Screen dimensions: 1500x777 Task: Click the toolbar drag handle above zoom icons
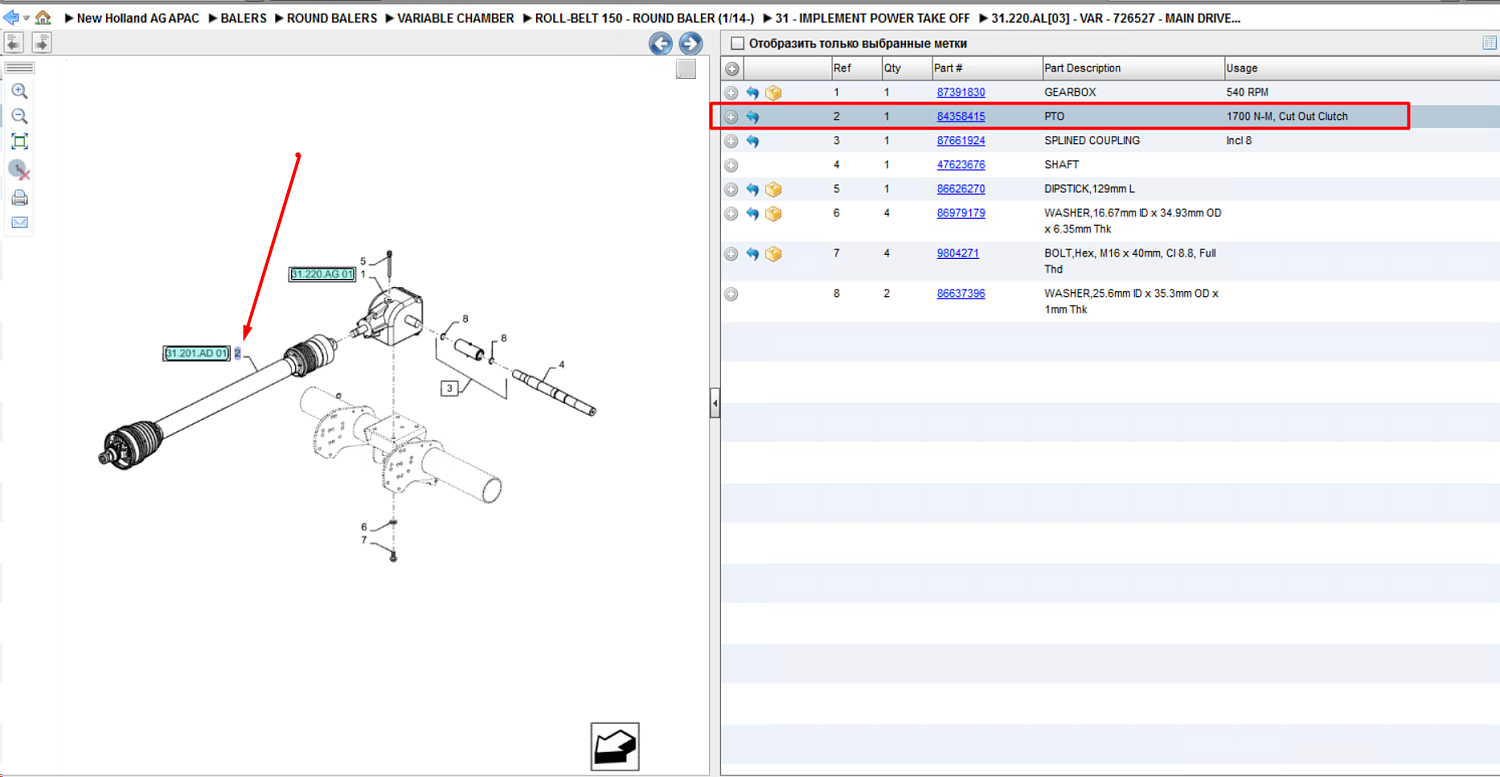(19, 68)
